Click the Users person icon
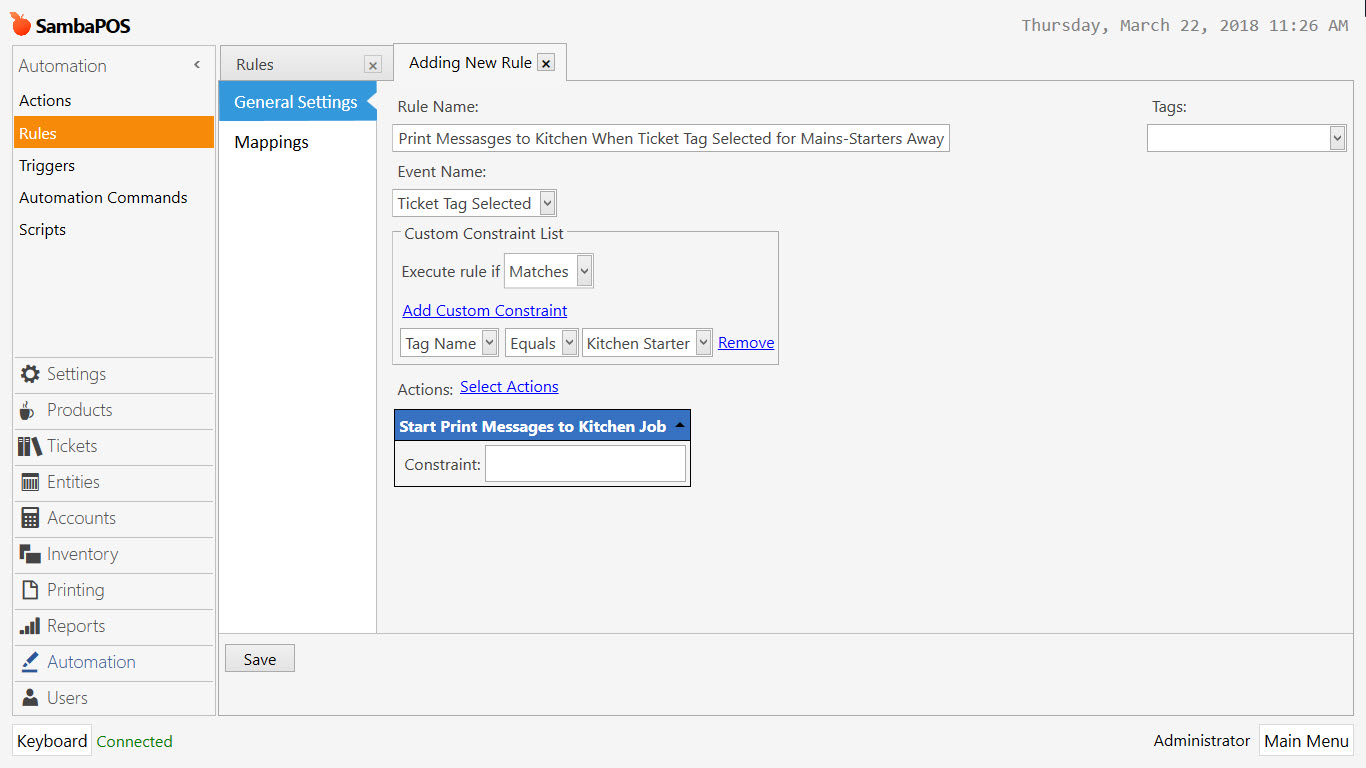Viewport: 1366px width, 768px height. coord(30,698)
